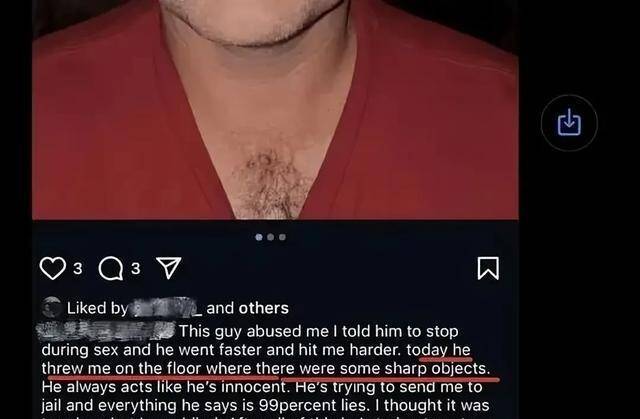Click "Liked by" text to view likes

coord(97,308)
